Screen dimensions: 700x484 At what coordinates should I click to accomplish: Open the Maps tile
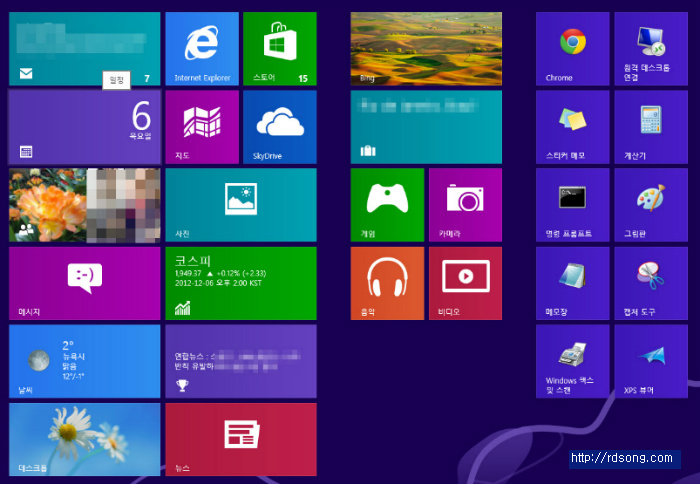[201, 126]
